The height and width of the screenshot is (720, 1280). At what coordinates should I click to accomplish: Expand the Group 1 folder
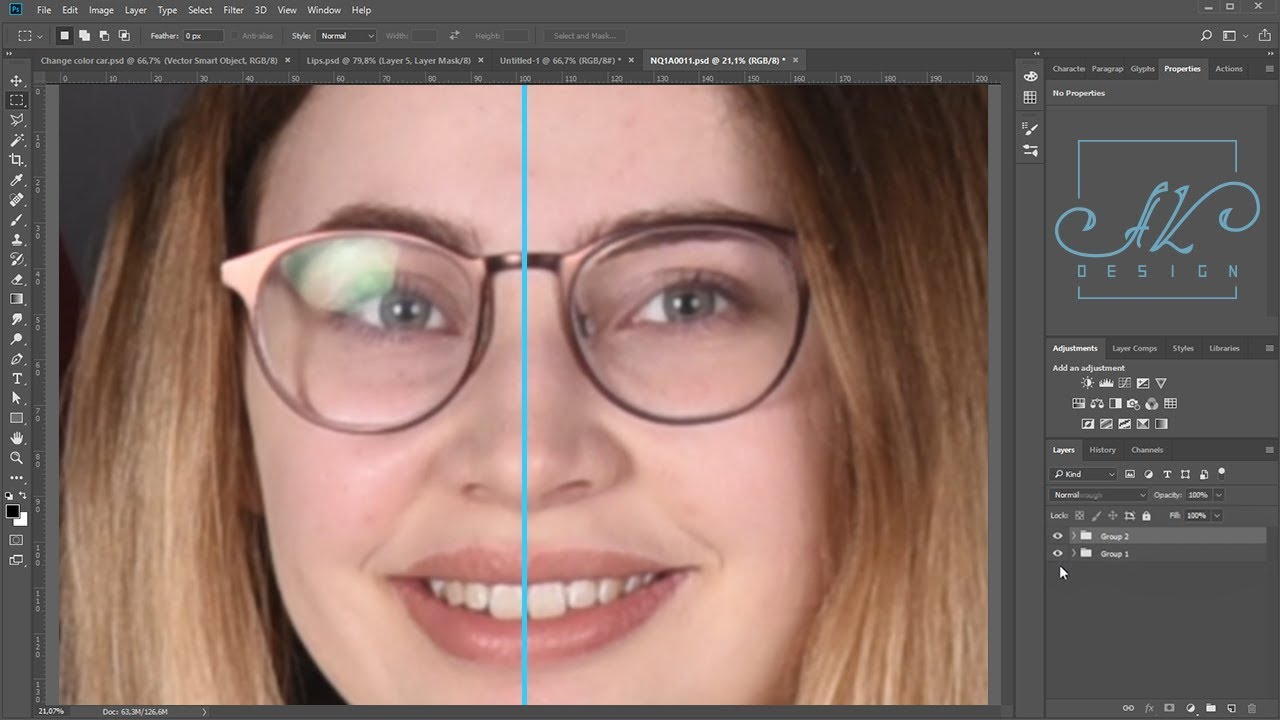(1073, 553)
